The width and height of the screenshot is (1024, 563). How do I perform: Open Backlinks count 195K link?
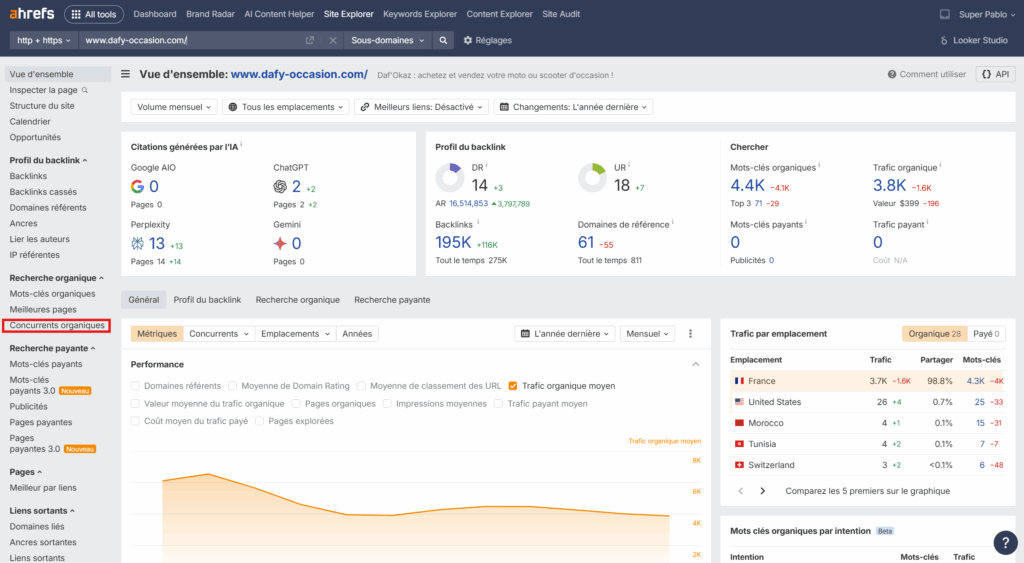(453, 242)
